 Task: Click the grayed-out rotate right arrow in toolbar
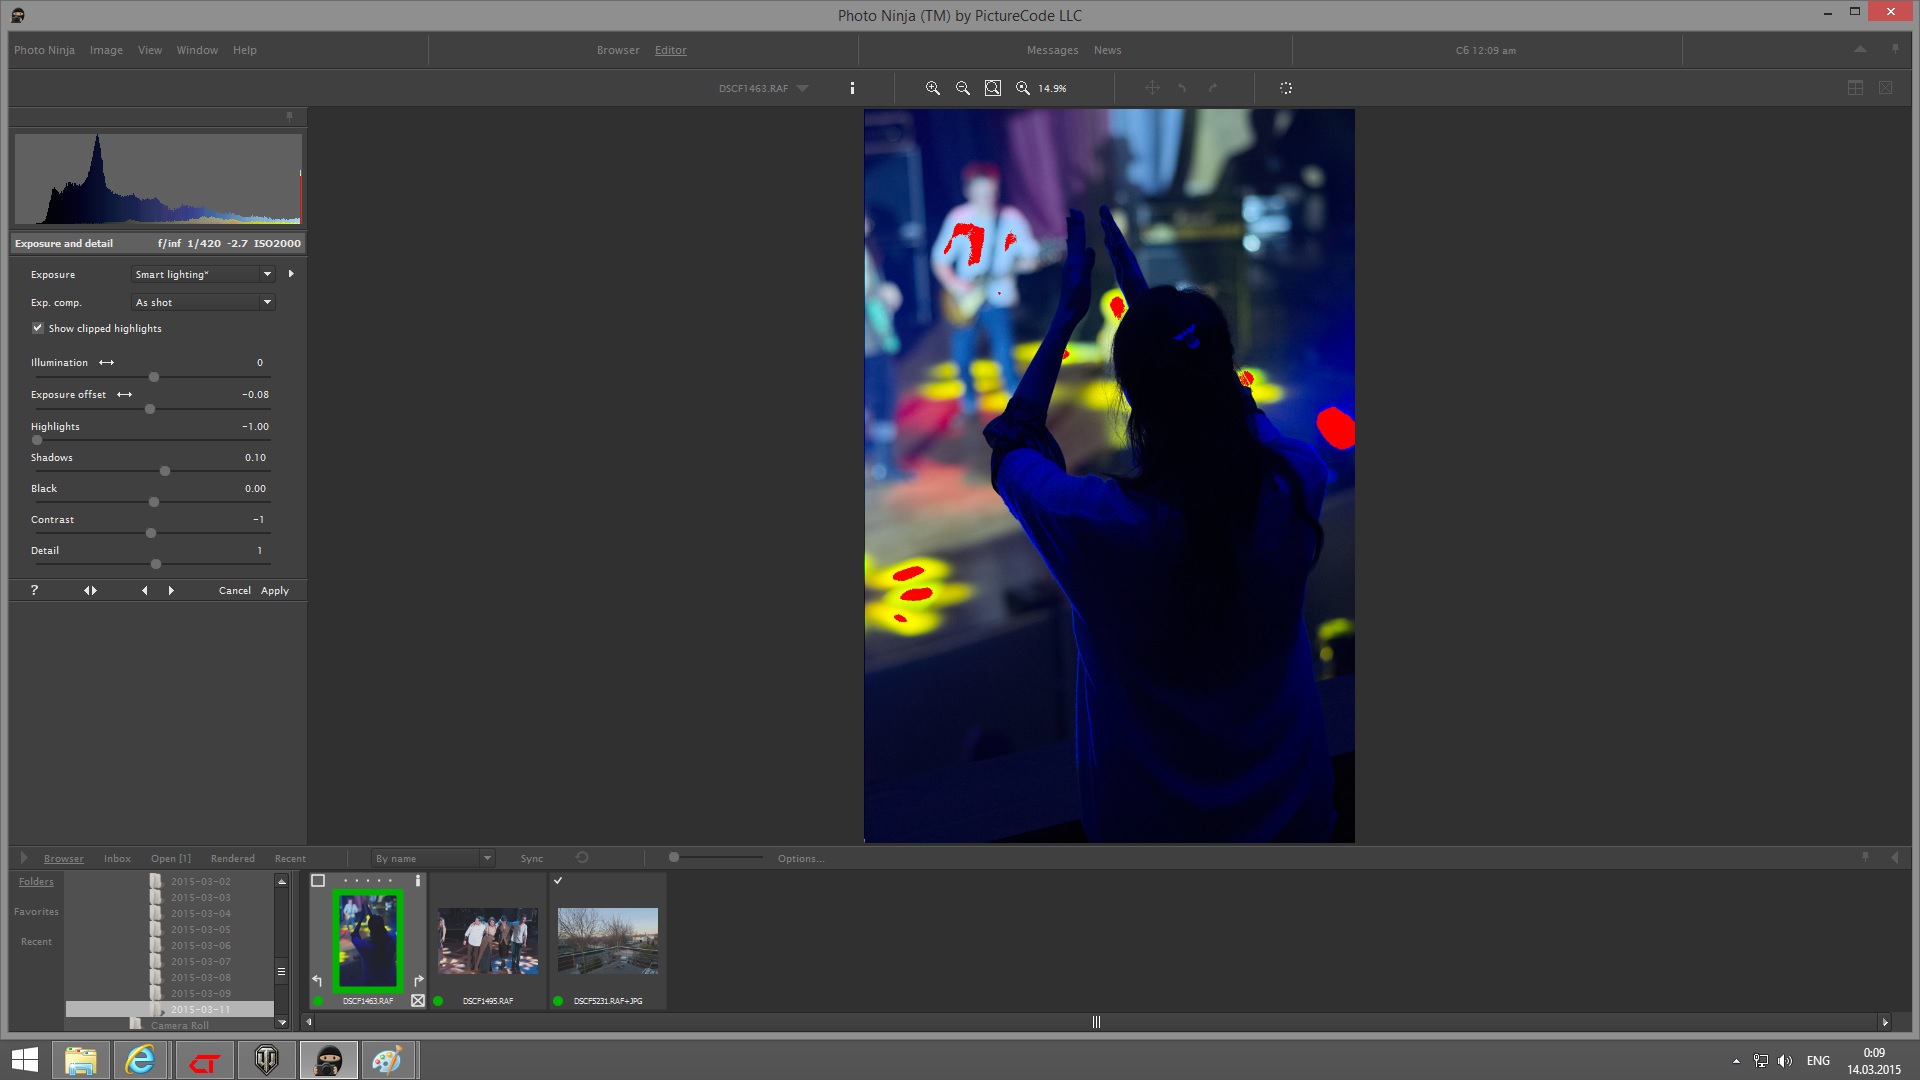pyautogui.click(x=1213, y=88)
